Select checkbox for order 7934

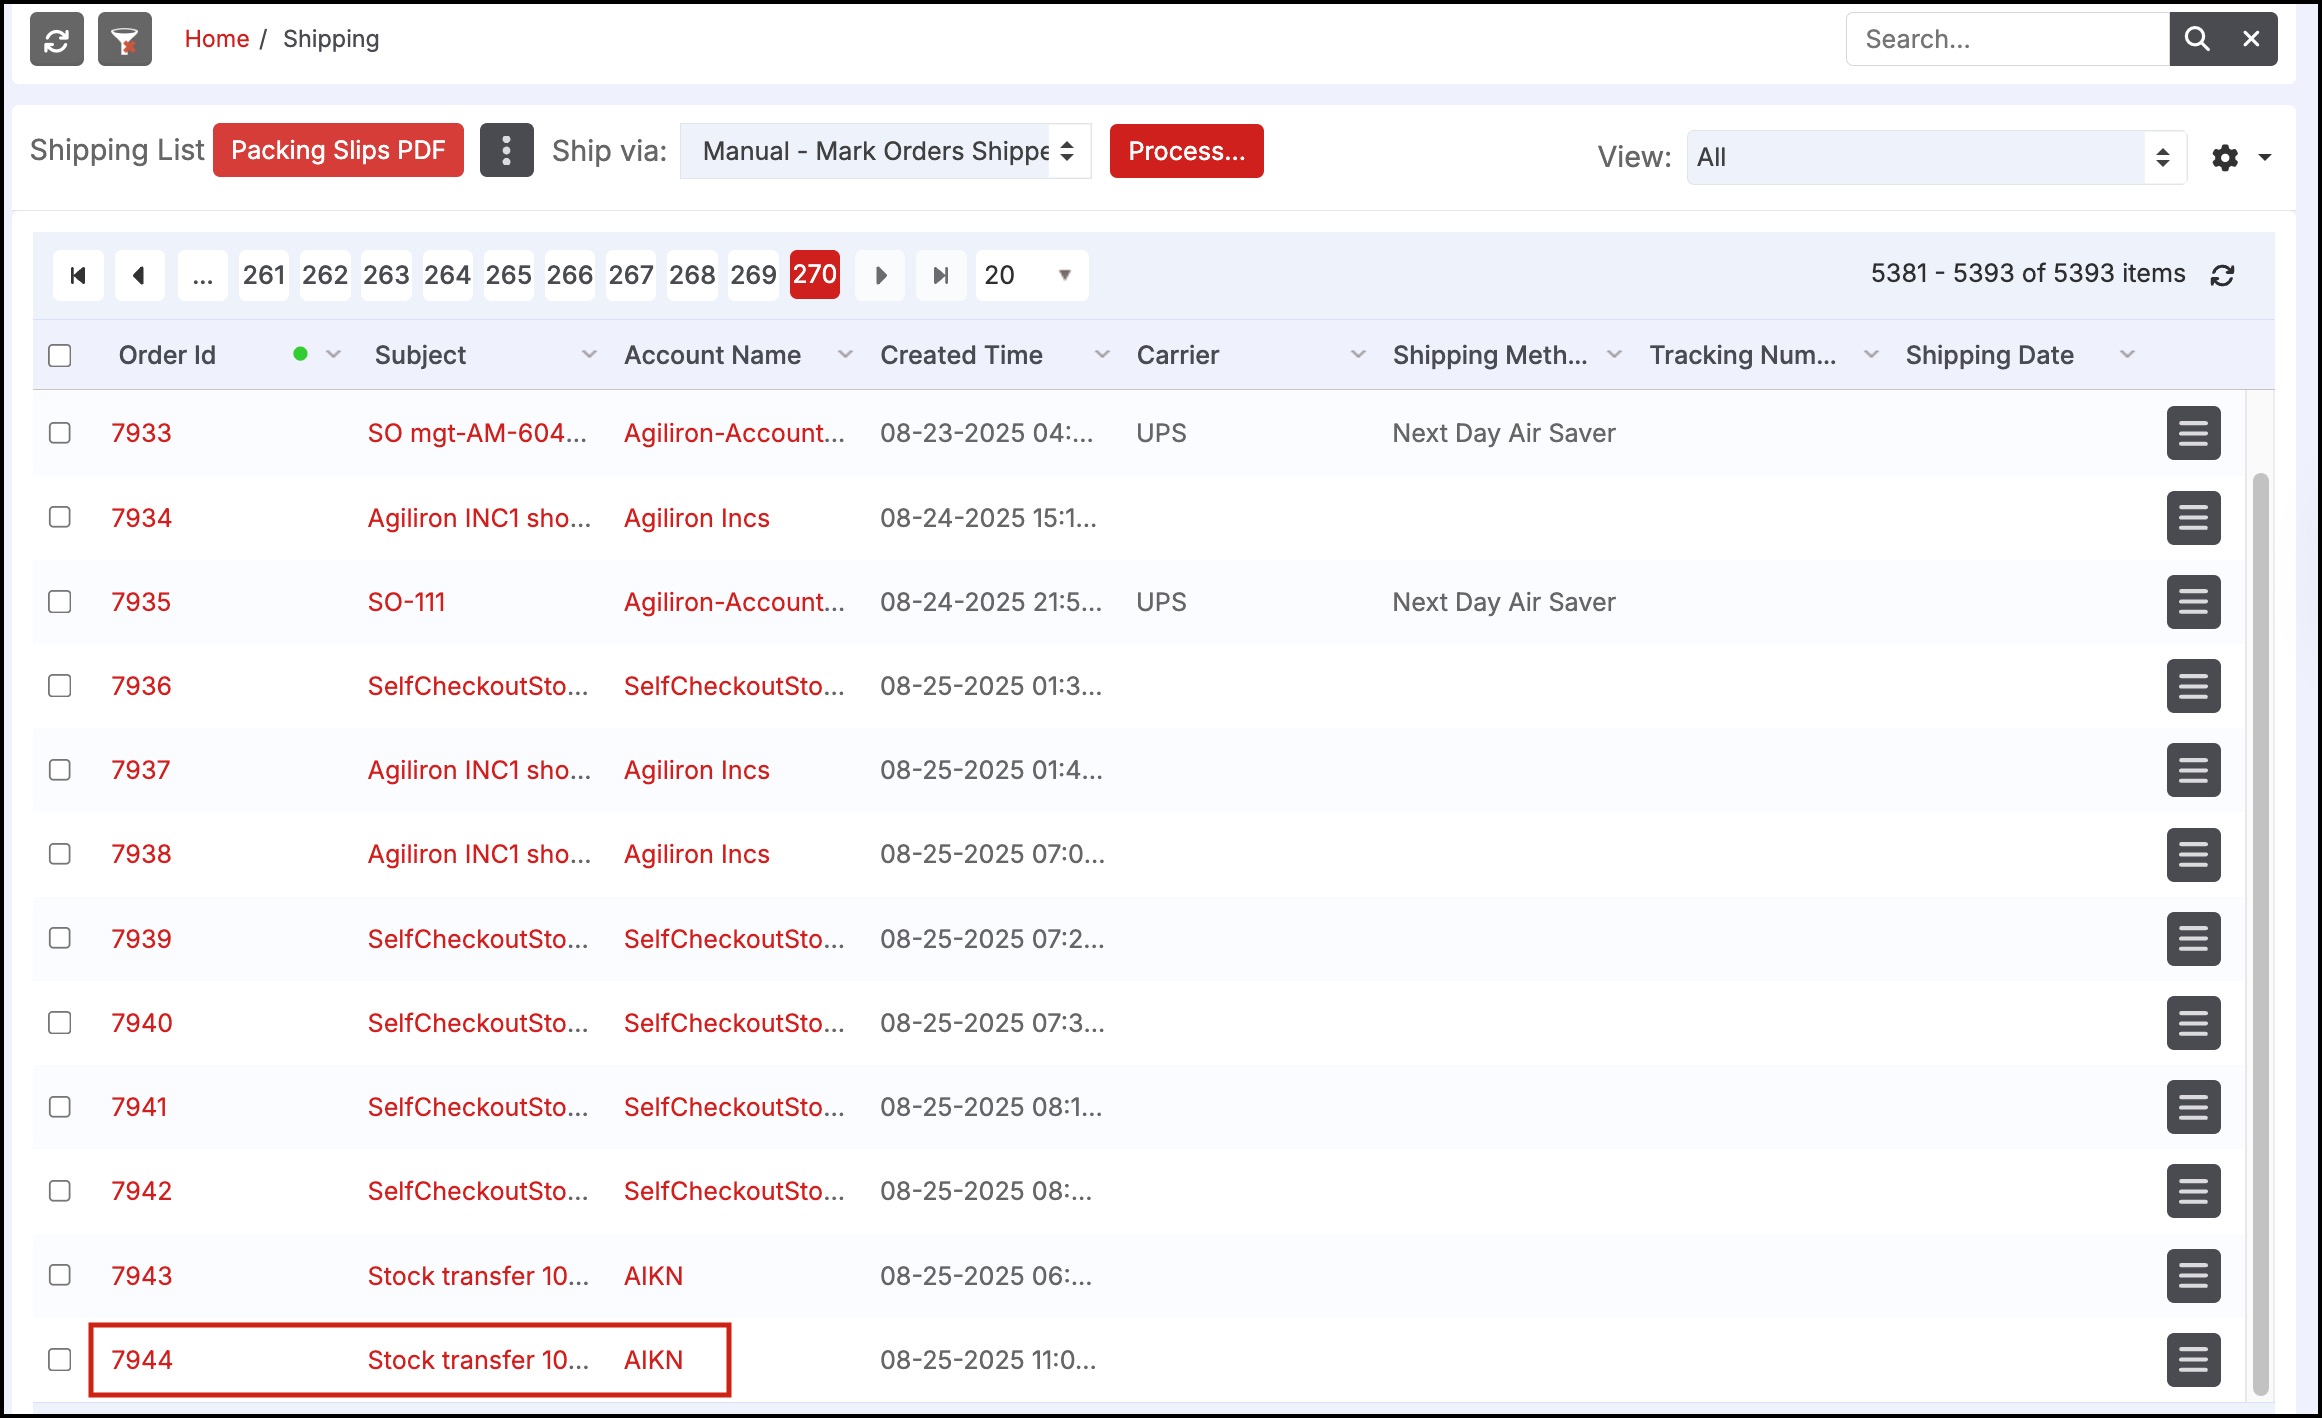point(60,517)
